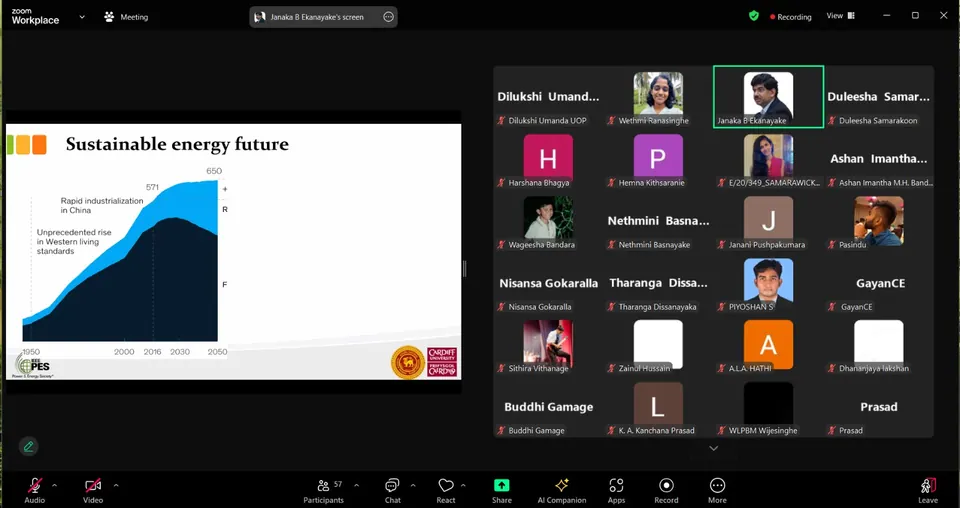Click muted mic icon beside WLPBM Wijesinghe
The width and height of the screenshot is (960, 508).
(x=721, y=430)
